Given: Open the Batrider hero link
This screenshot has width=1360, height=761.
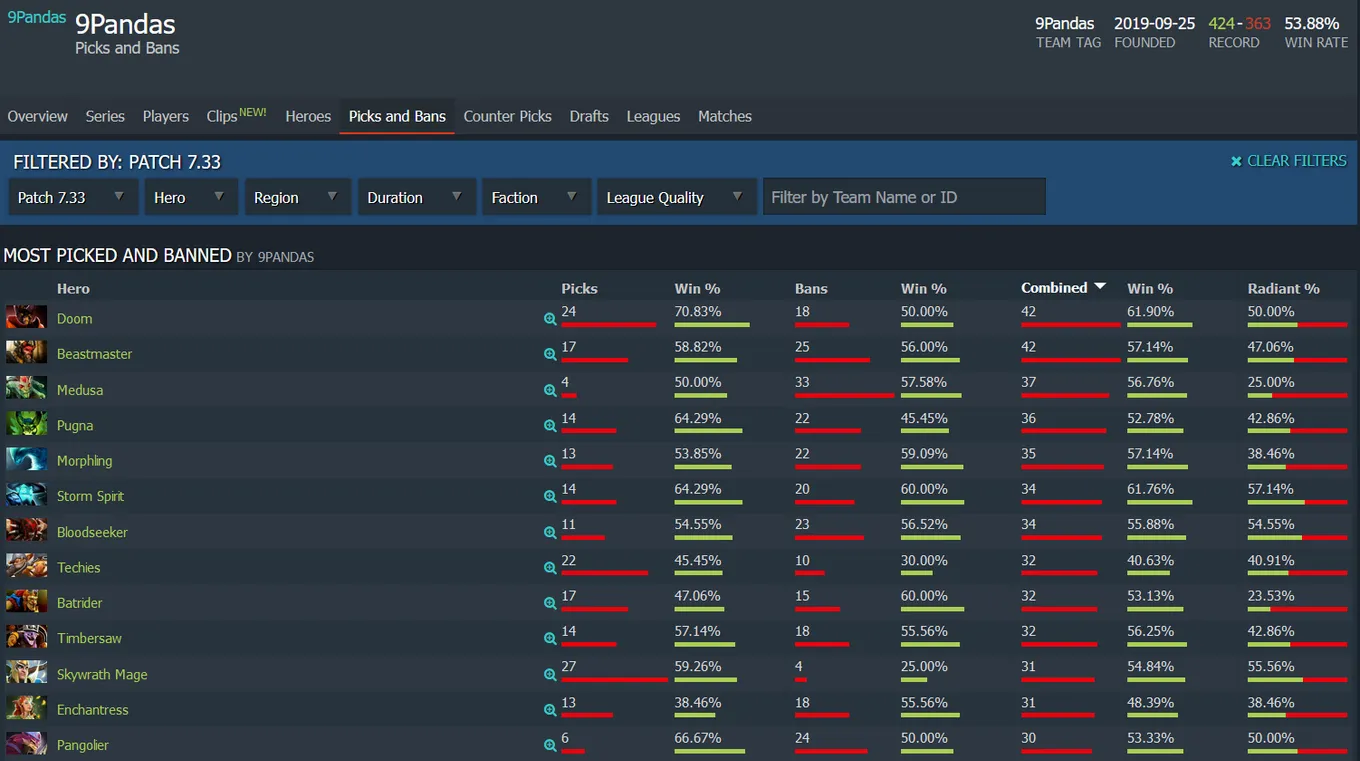Looking at the screenshot, I should point(80,603).
